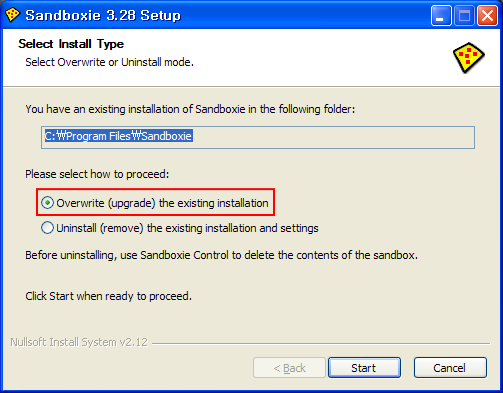Screen dimensions: 503x393
Task: Click the Select Install Type heading
Action: click(71, 44)
